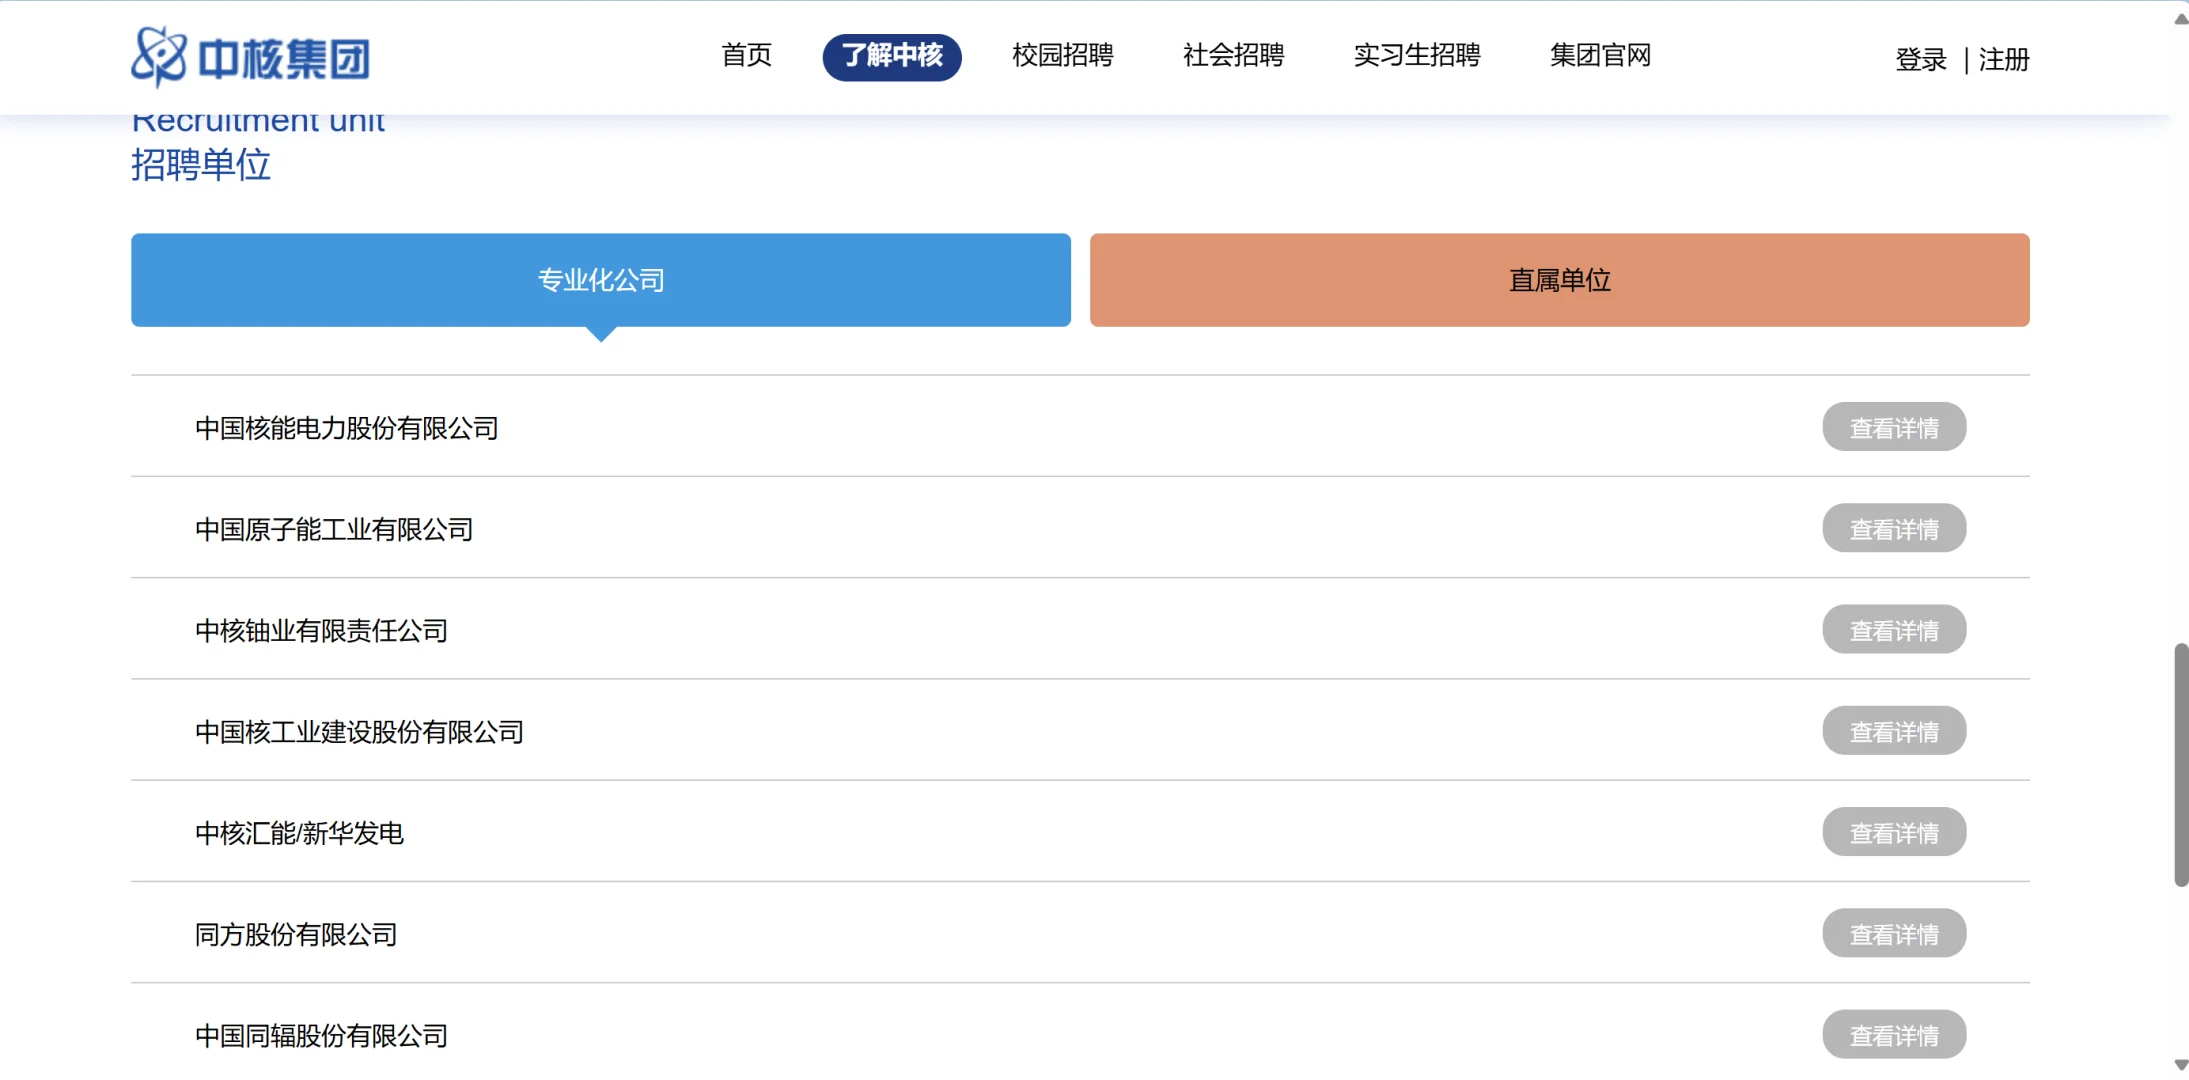The width and height of the screenshot is (2189, 1080).
Task: Open 查看详情 for 中国同辐股份有限公司
Action: click(x=1893, y=1034)
